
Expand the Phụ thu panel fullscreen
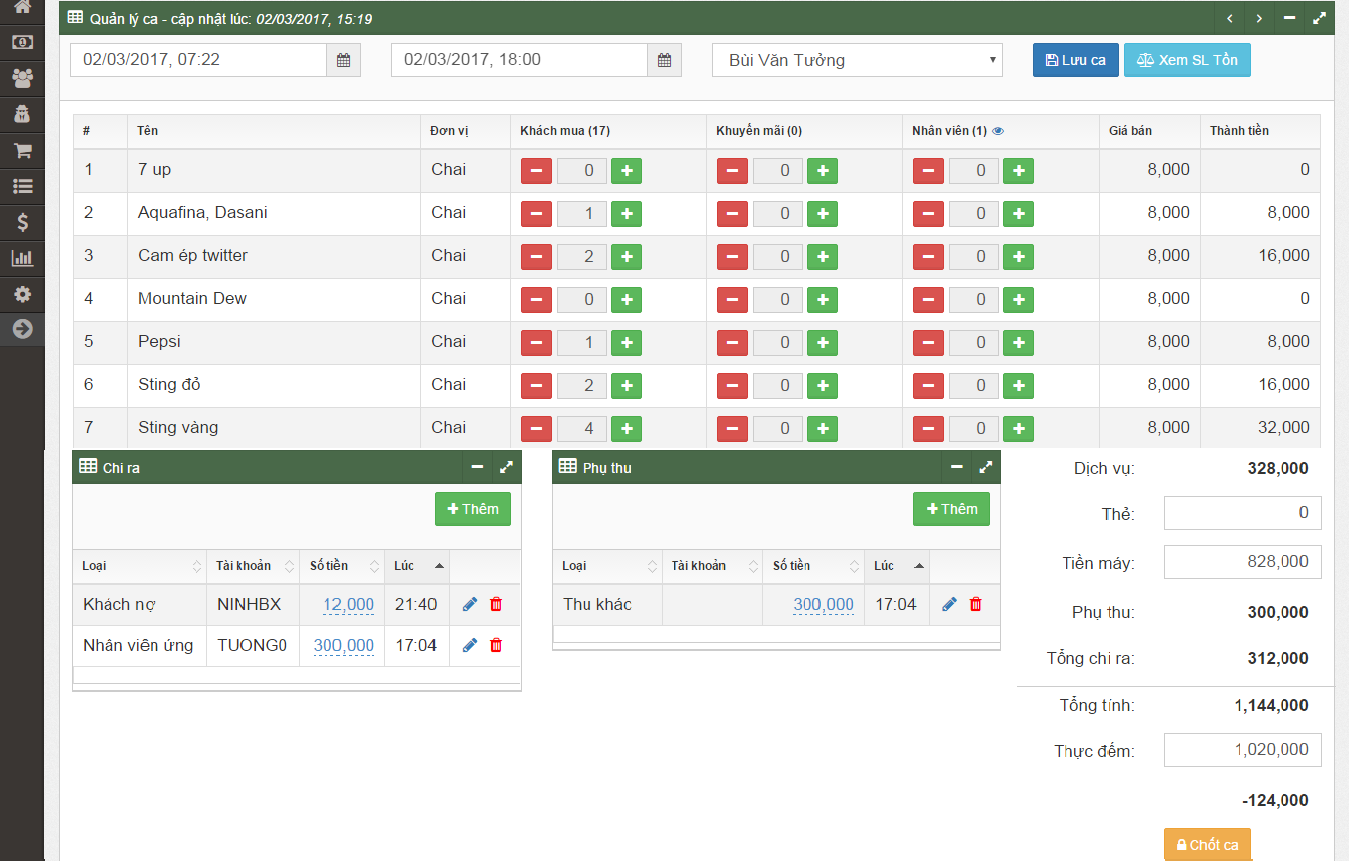click(x=985, y=467)
